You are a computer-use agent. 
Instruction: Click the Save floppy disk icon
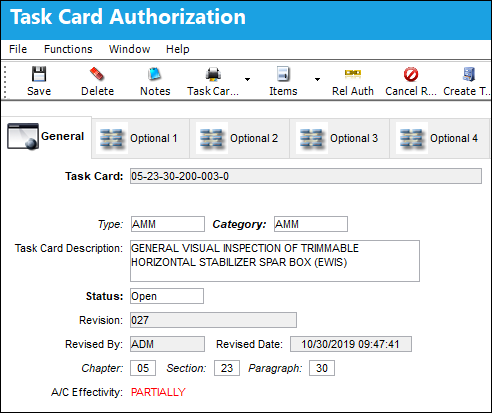tap(39, 74)
